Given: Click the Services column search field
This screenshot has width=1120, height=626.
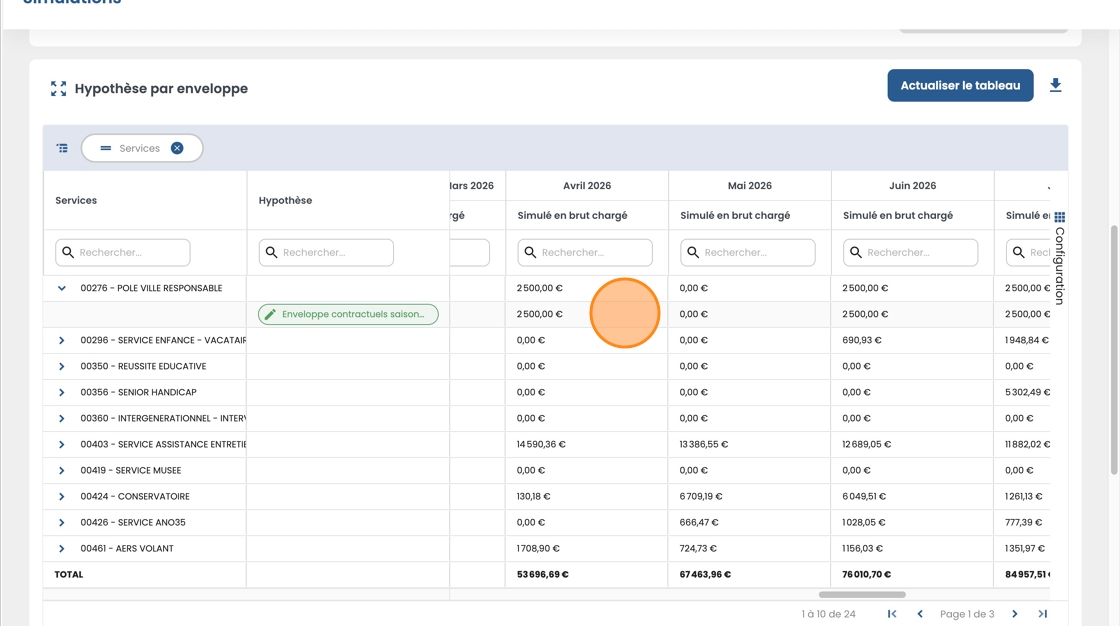Looking at the screenshot, I should pyautogui.click(x=123, y=253).
